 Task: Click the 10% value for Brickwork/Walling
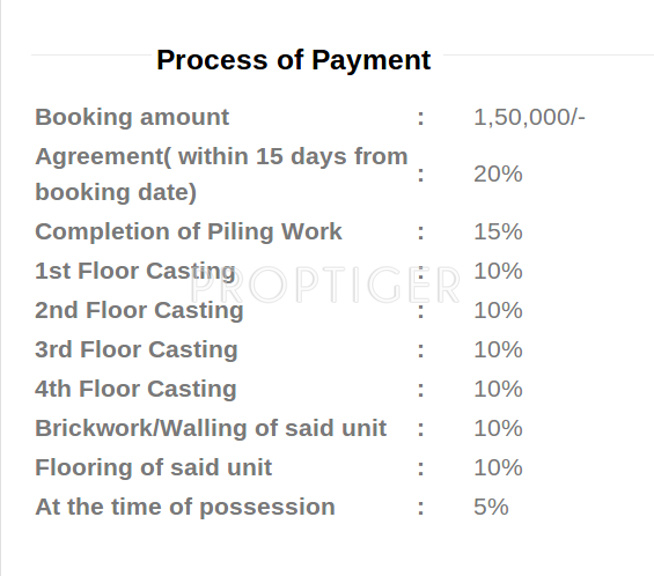[x=498, y=428]
